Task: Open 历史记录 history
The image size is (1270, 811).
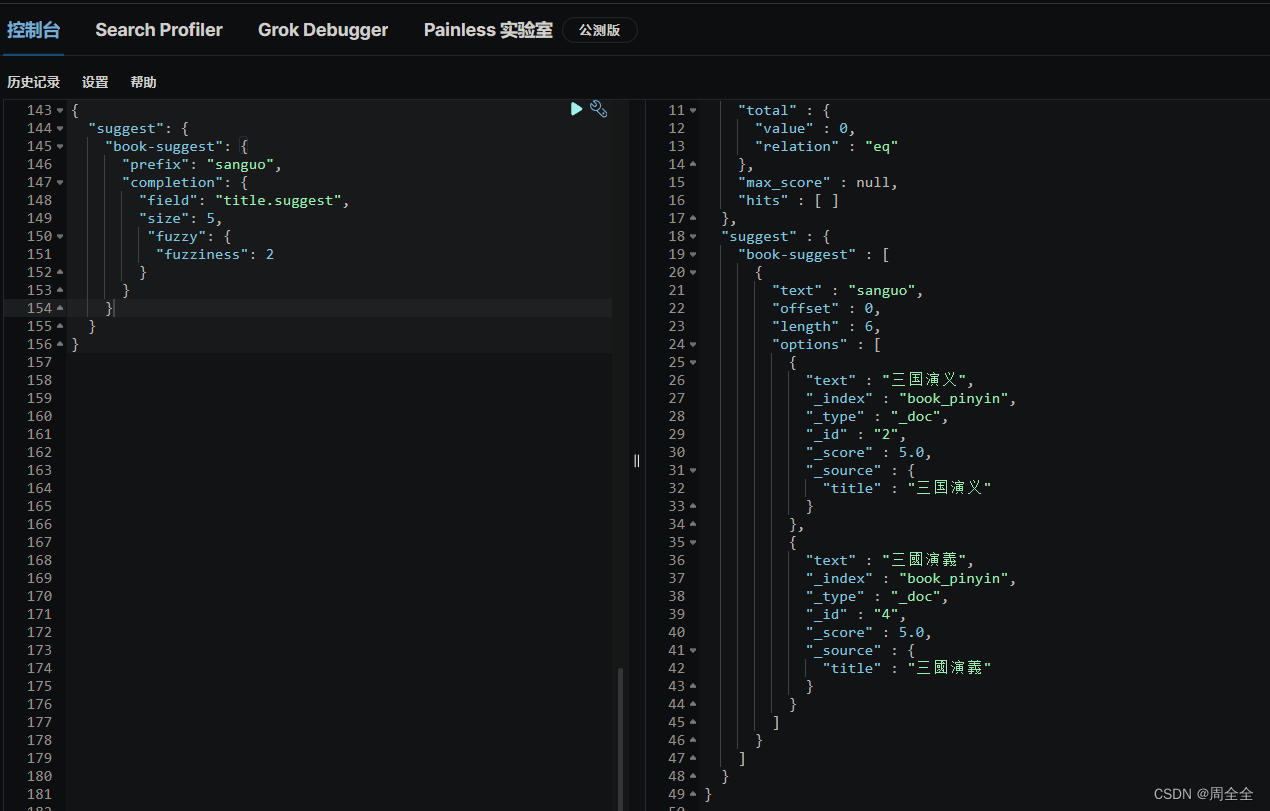Action: pos(34,82)
